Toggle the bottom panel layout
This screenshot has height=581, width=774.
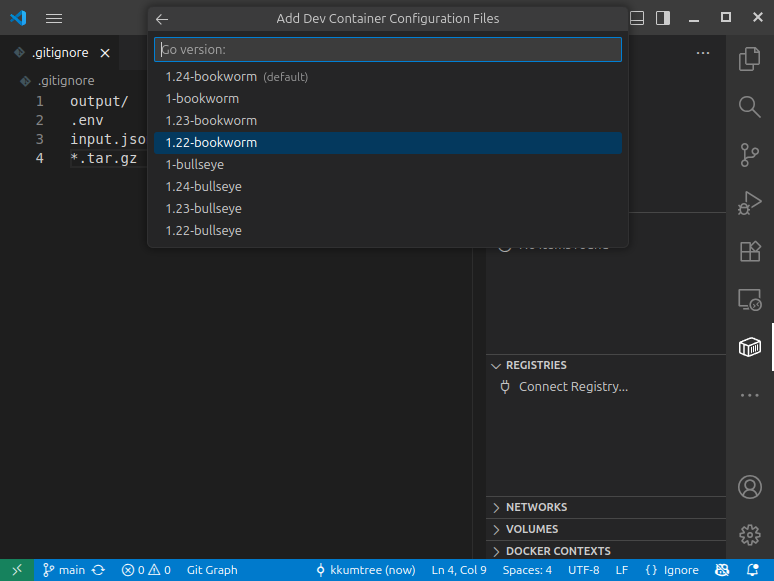tap(637, 18)
